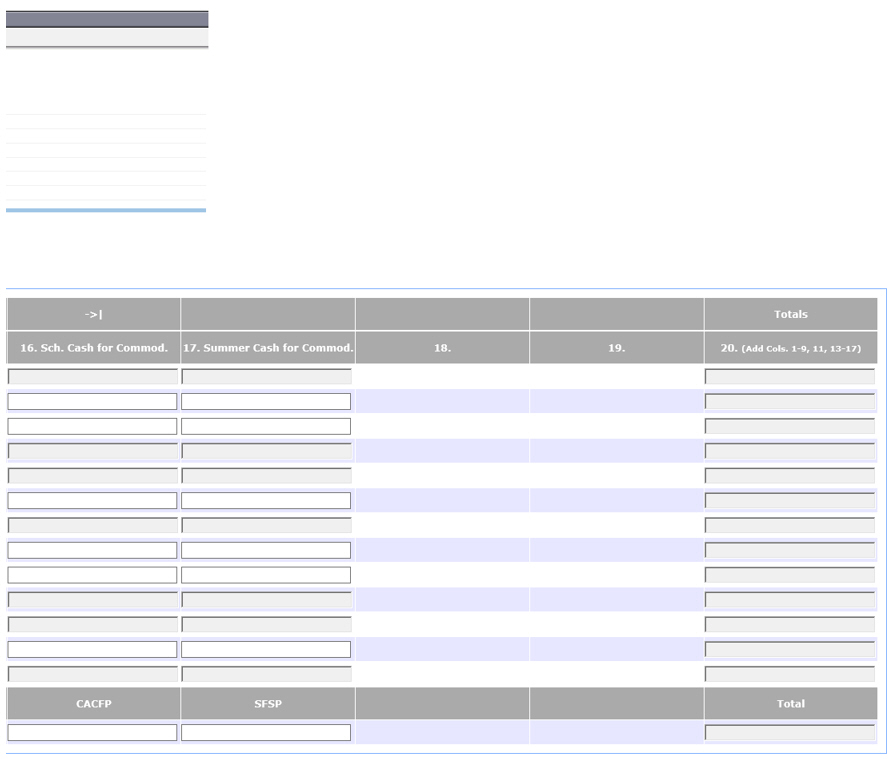
Task: Focus the input field under SFSP
Action: (x=266, y=732)
